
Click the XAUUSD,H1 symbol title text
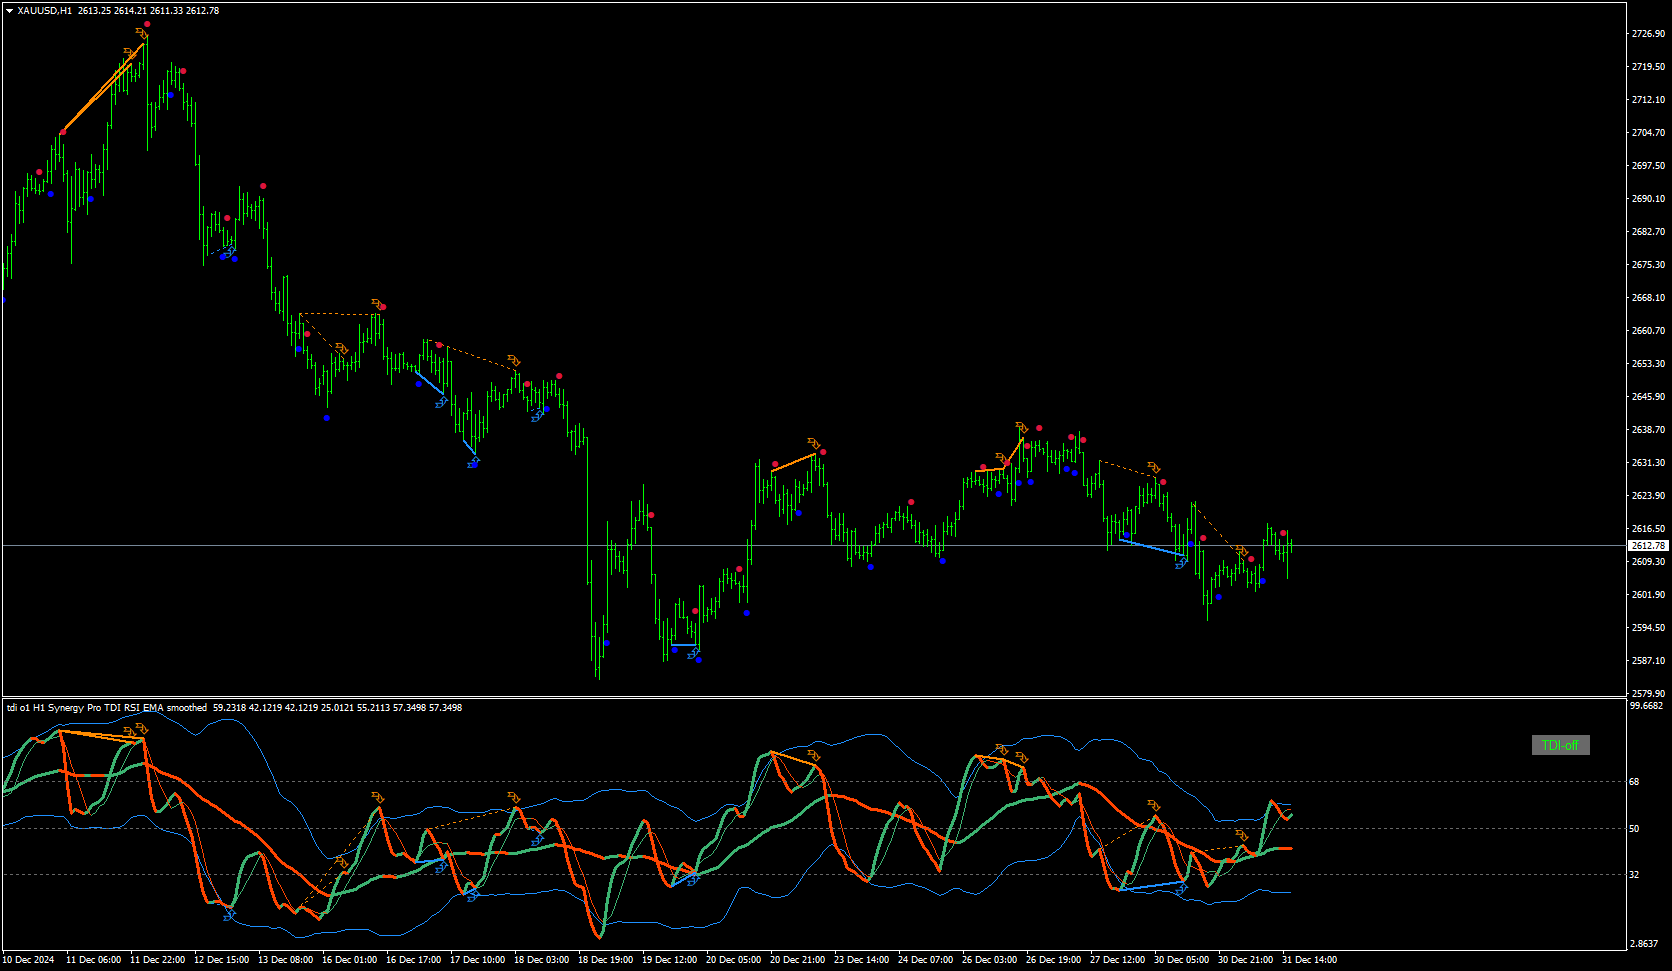(x=44, y=11)
